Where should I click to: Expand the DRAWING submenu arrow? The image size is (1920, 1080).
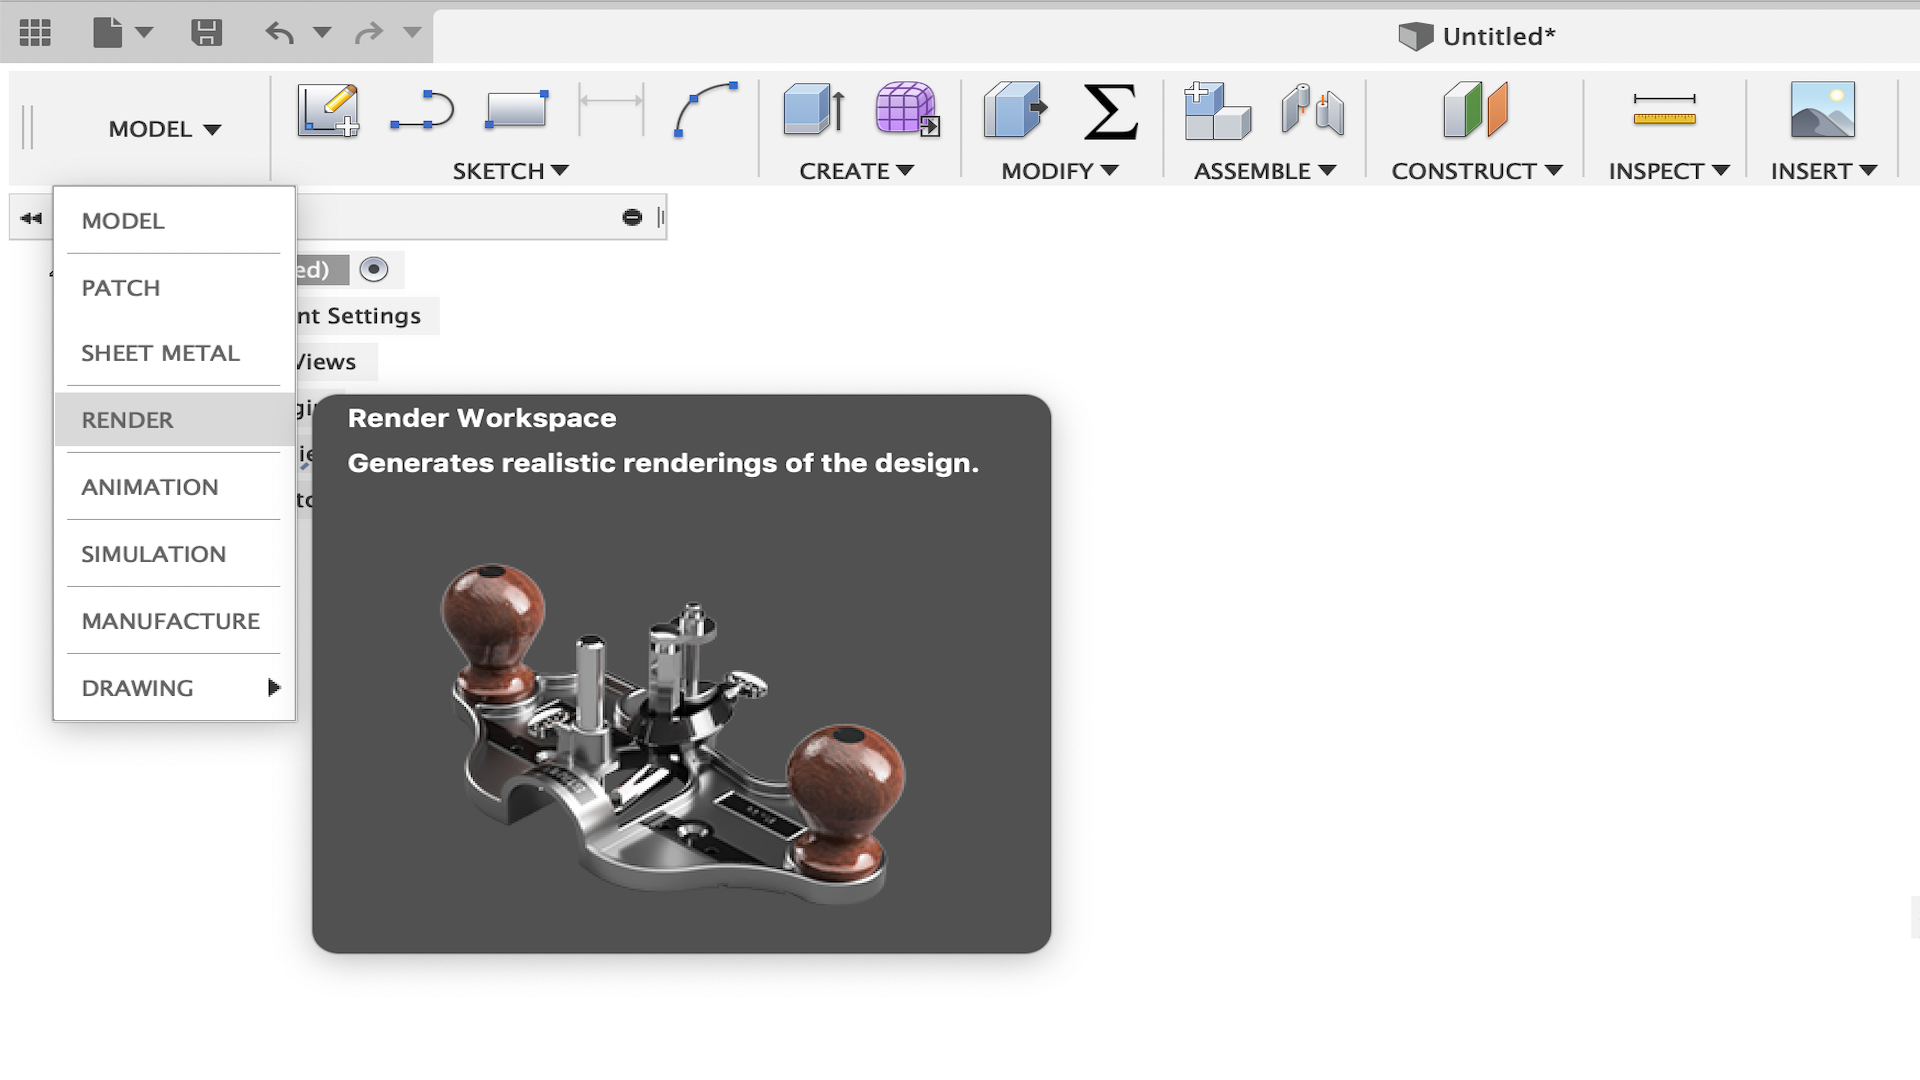pos(273,688)
